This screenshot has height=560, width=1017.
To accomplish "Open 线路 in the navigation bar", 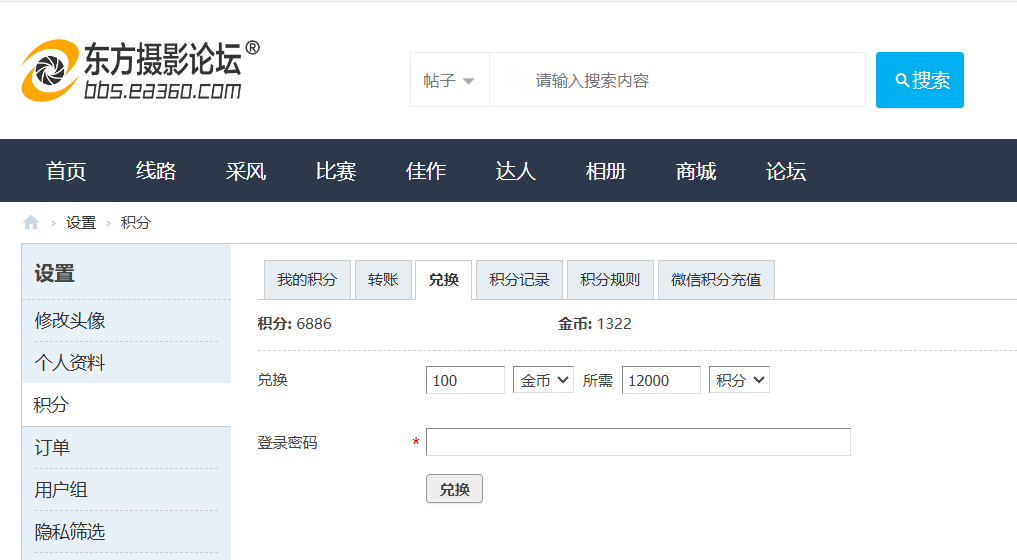I will pyautogui.click(x=156, y=171).
